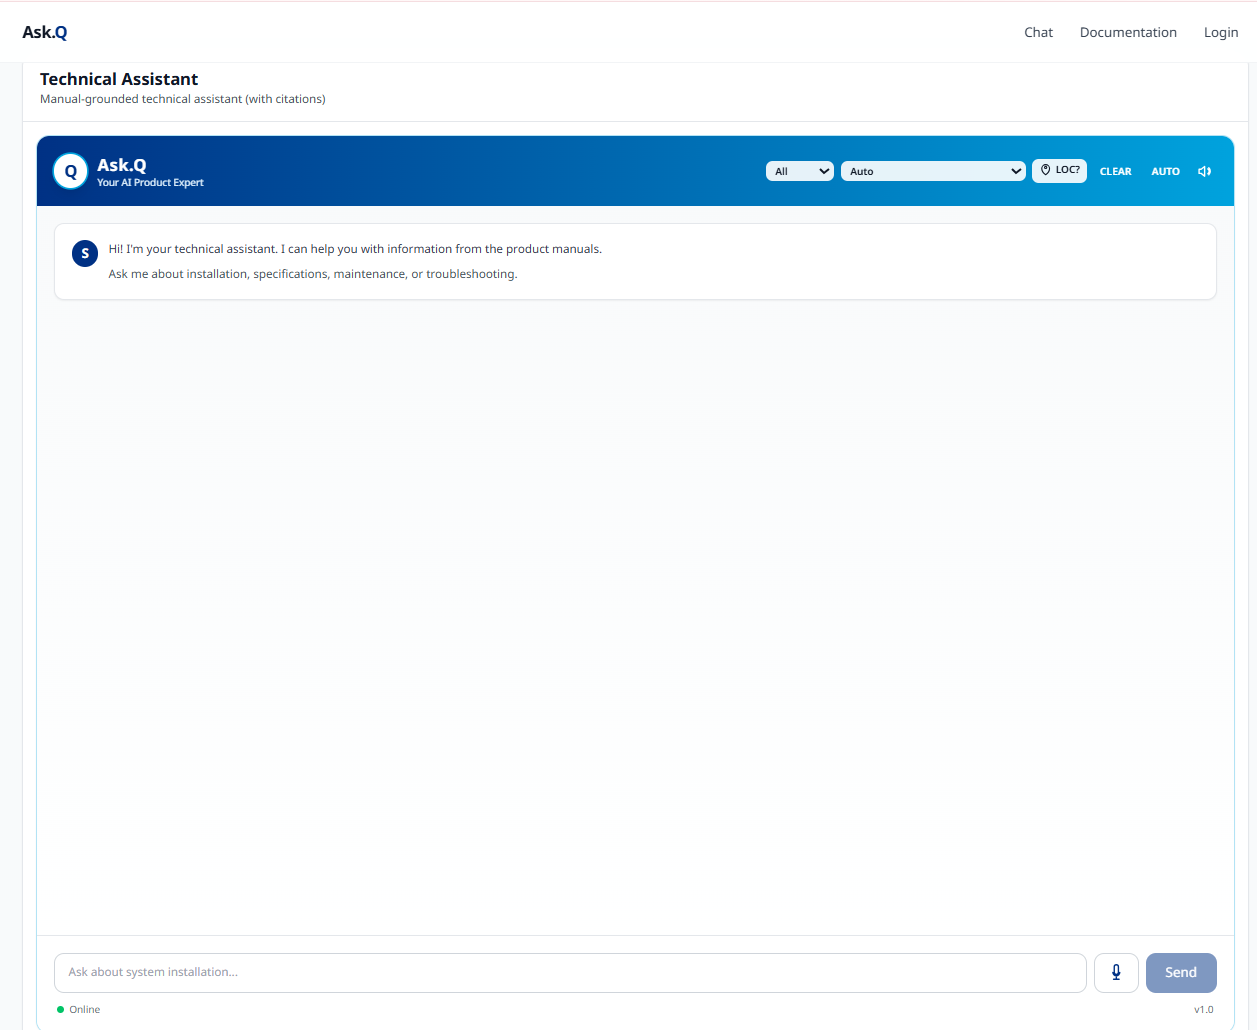This screenshot has width=1257, height=1030.
Task: Focus the 'Ask about system installation...' input
Action: click(570, 972)
